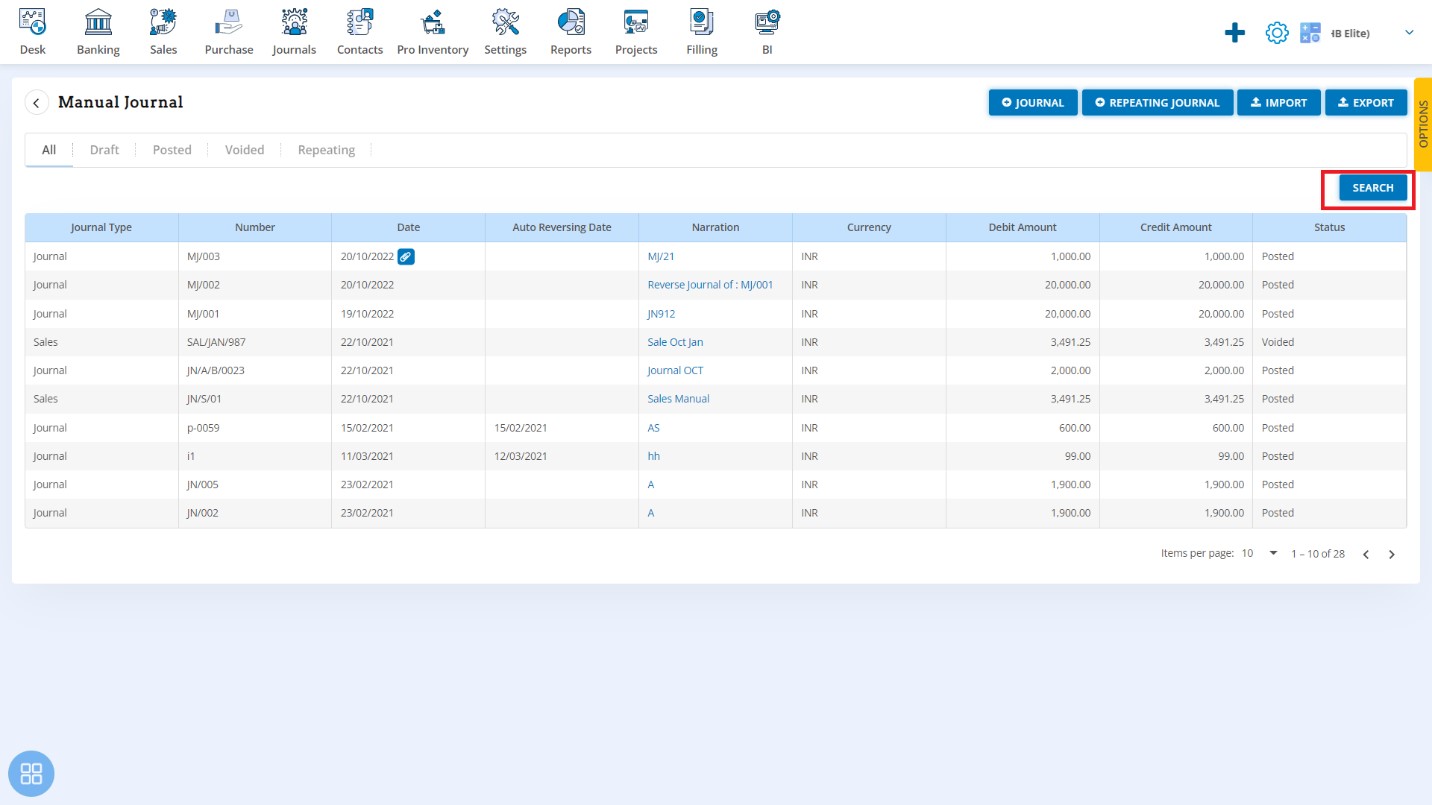Image resolution: width=1432 pixels, height=805 pixels.
Task: Switch to the Draft tab
Action: pos(104,150)
